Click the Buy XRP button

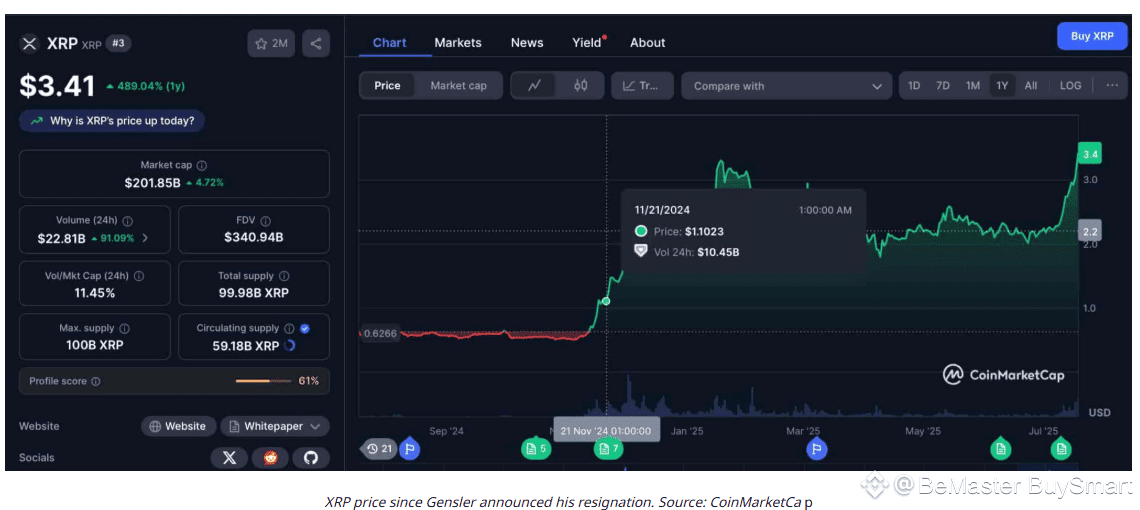[x=1091, y=36]
